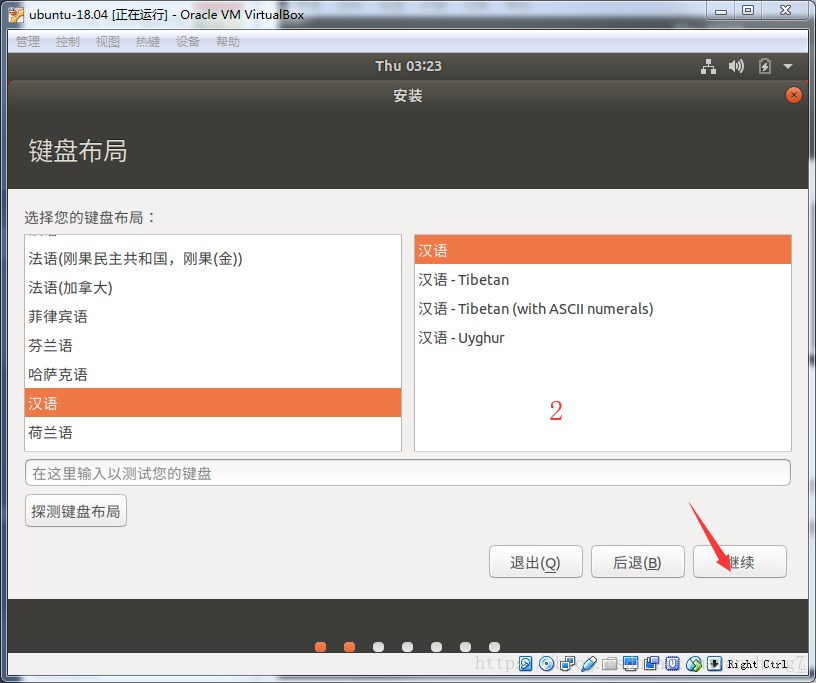The height and width of the screenshot is (683, 816).
Task: Click the VirtualBox window title bar icon
Action: 16,14
